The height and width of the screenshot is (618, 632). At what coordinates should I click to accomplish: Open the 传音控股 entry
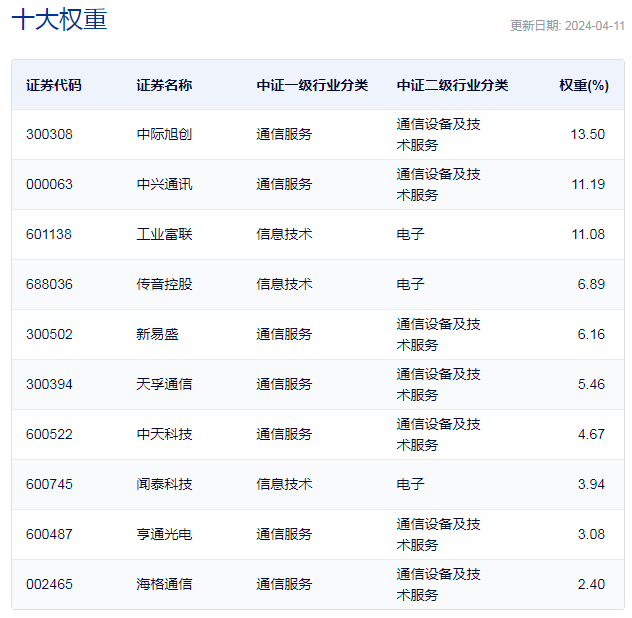[164, 284]
